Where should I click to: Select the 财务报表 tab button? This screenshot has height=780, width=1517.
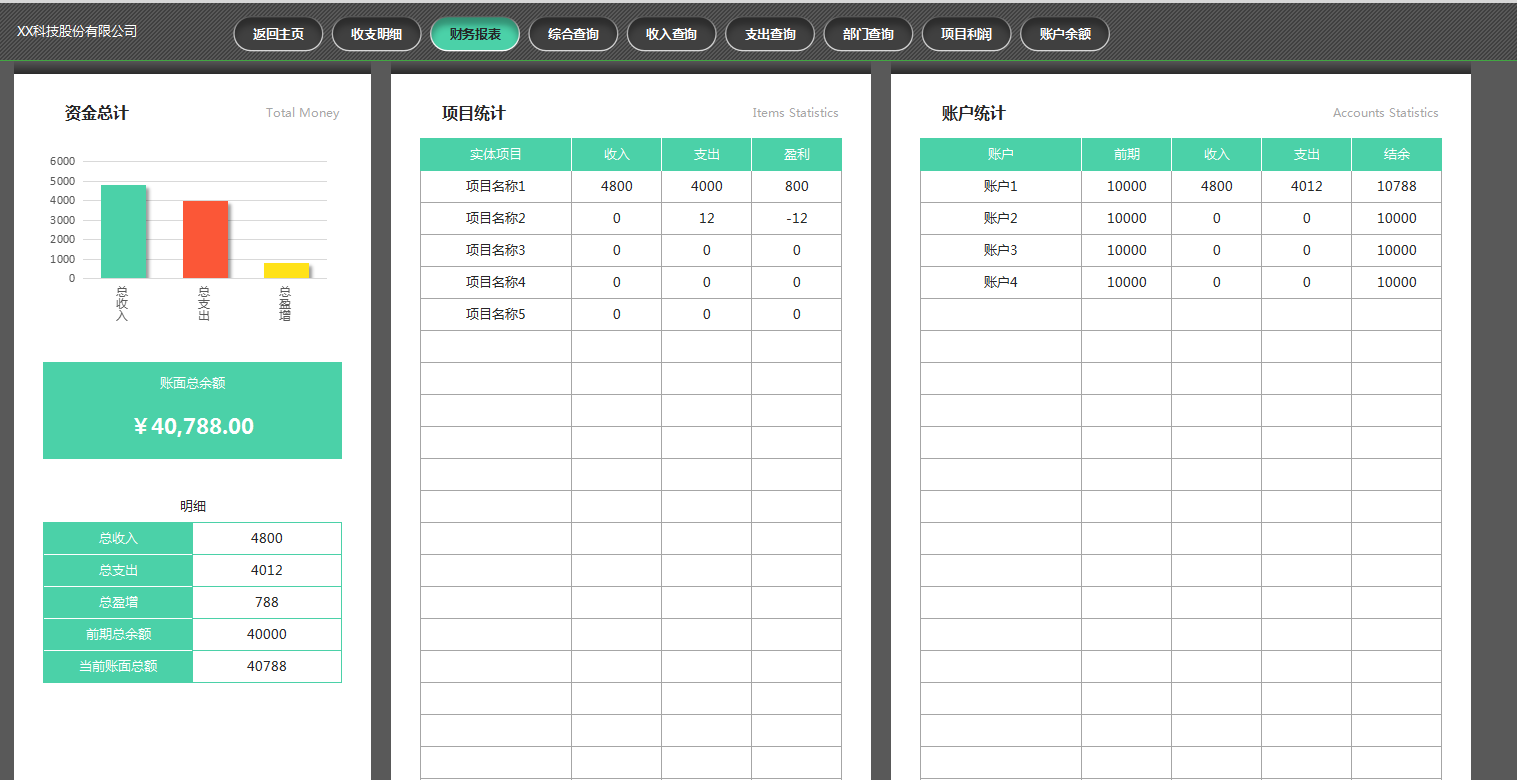(475, 34)
